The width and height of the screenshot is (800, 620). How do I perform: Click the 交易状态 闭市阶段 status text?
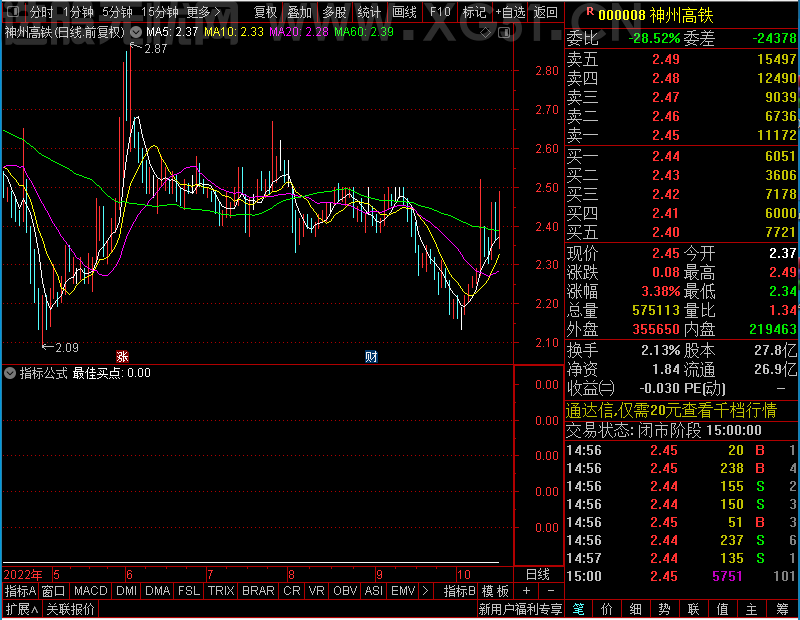click(x=664, y=430)
